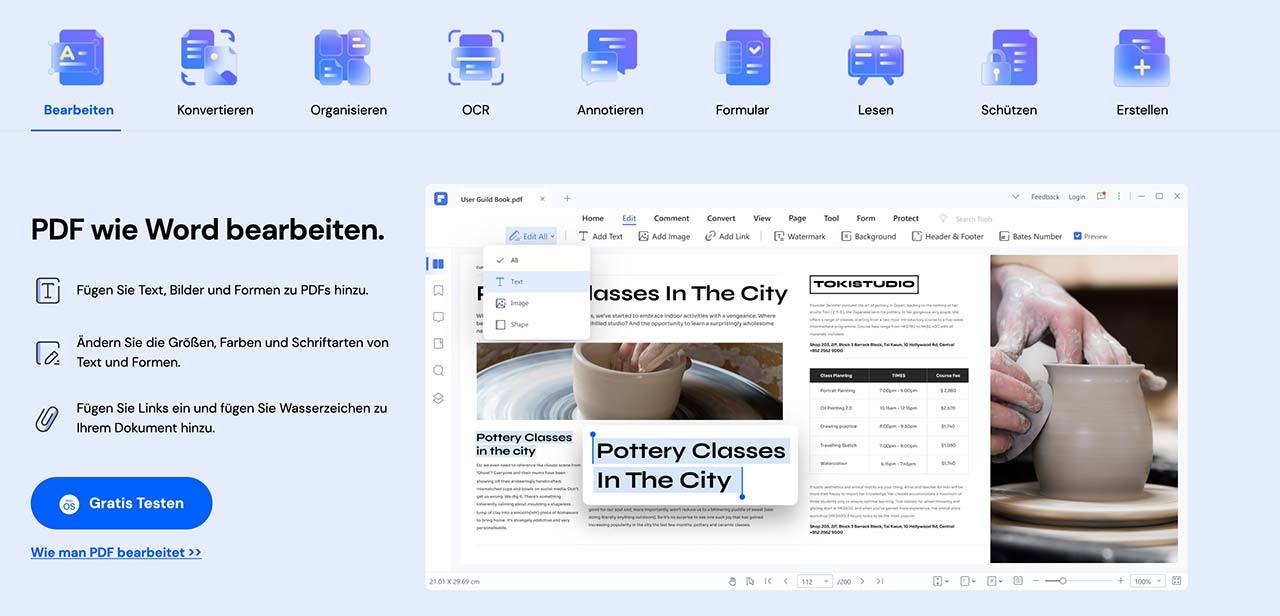
Task: Click the zoom slider handle
Action: point(1062,581)
